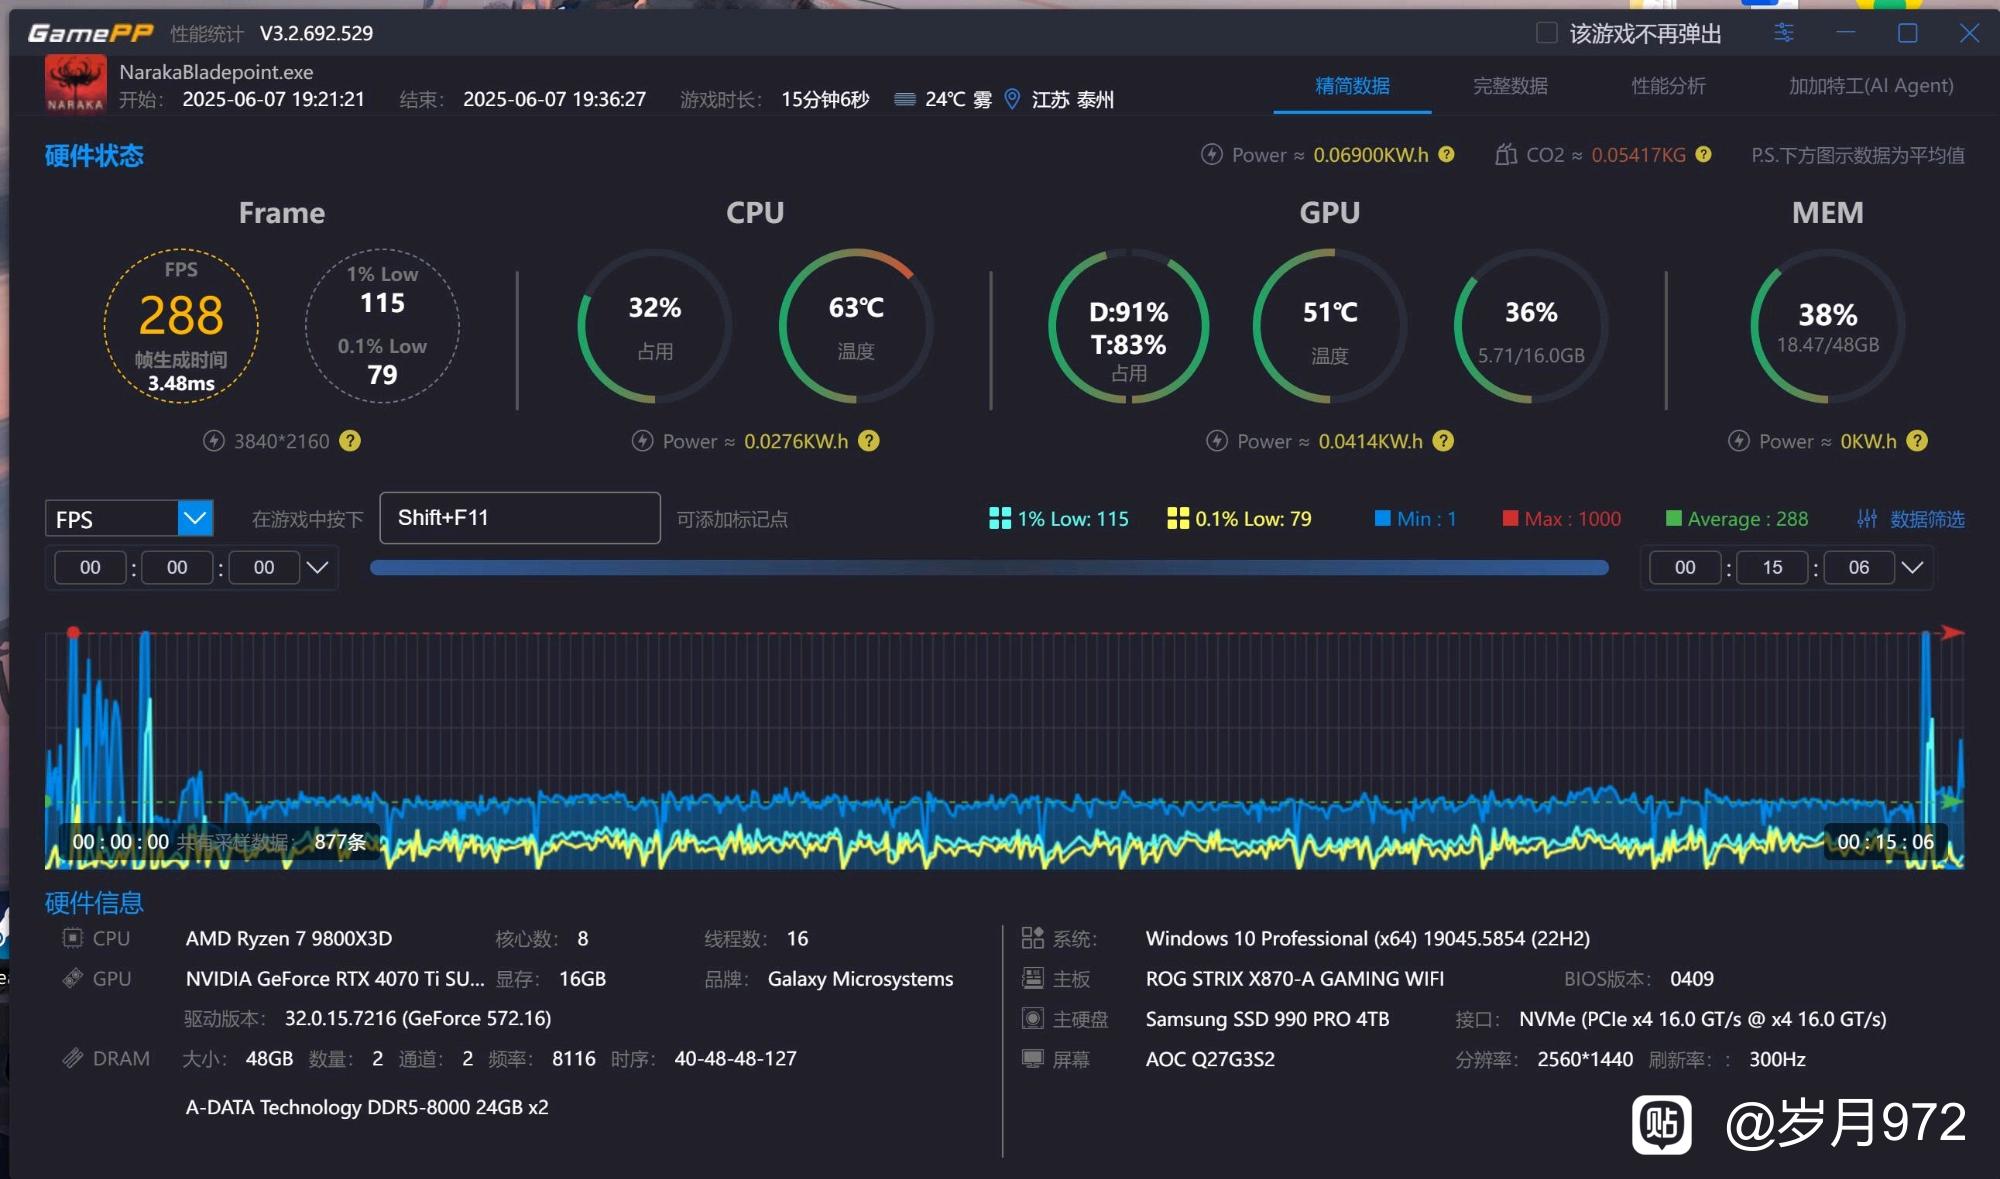
Task: Click the 主硬盘 disk icon
Action: (x=1033, y=1018)
